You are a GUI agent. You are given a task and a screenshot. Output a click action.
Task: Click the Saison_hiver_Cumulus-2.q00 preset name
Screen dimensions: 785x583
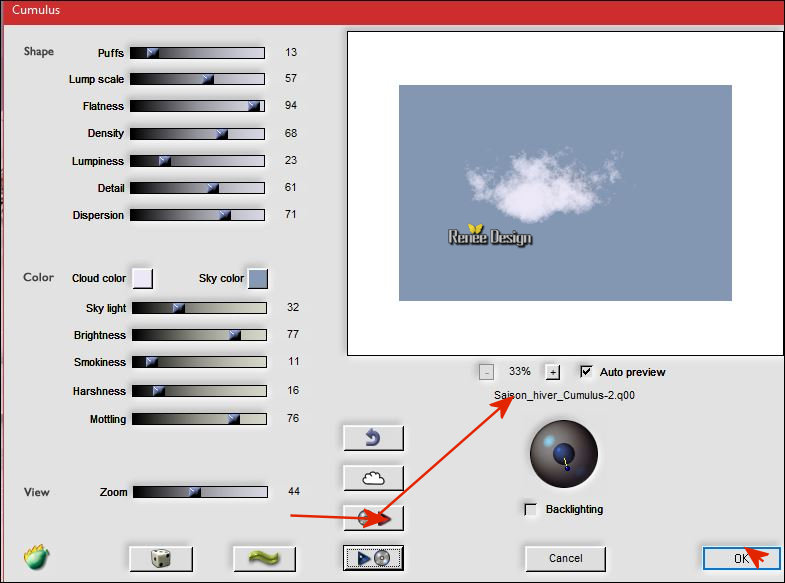coord(564,395)
